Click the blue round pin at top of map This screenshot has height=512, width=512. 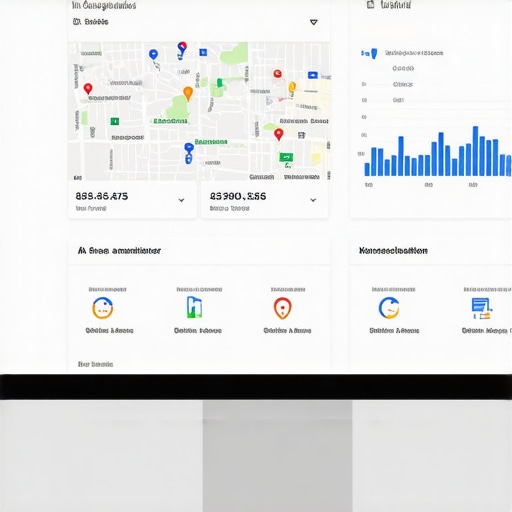pos(153,54)
